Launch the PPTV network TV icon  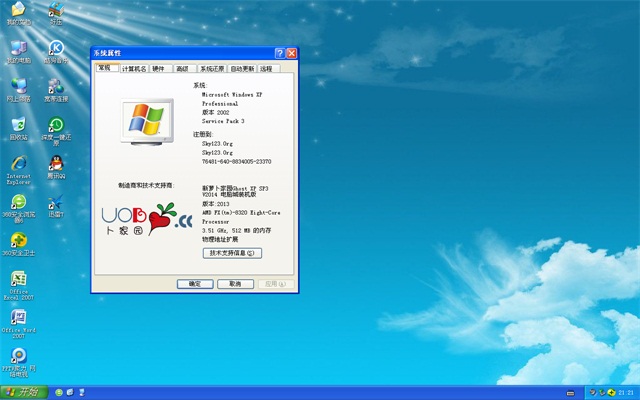point(18,356)
